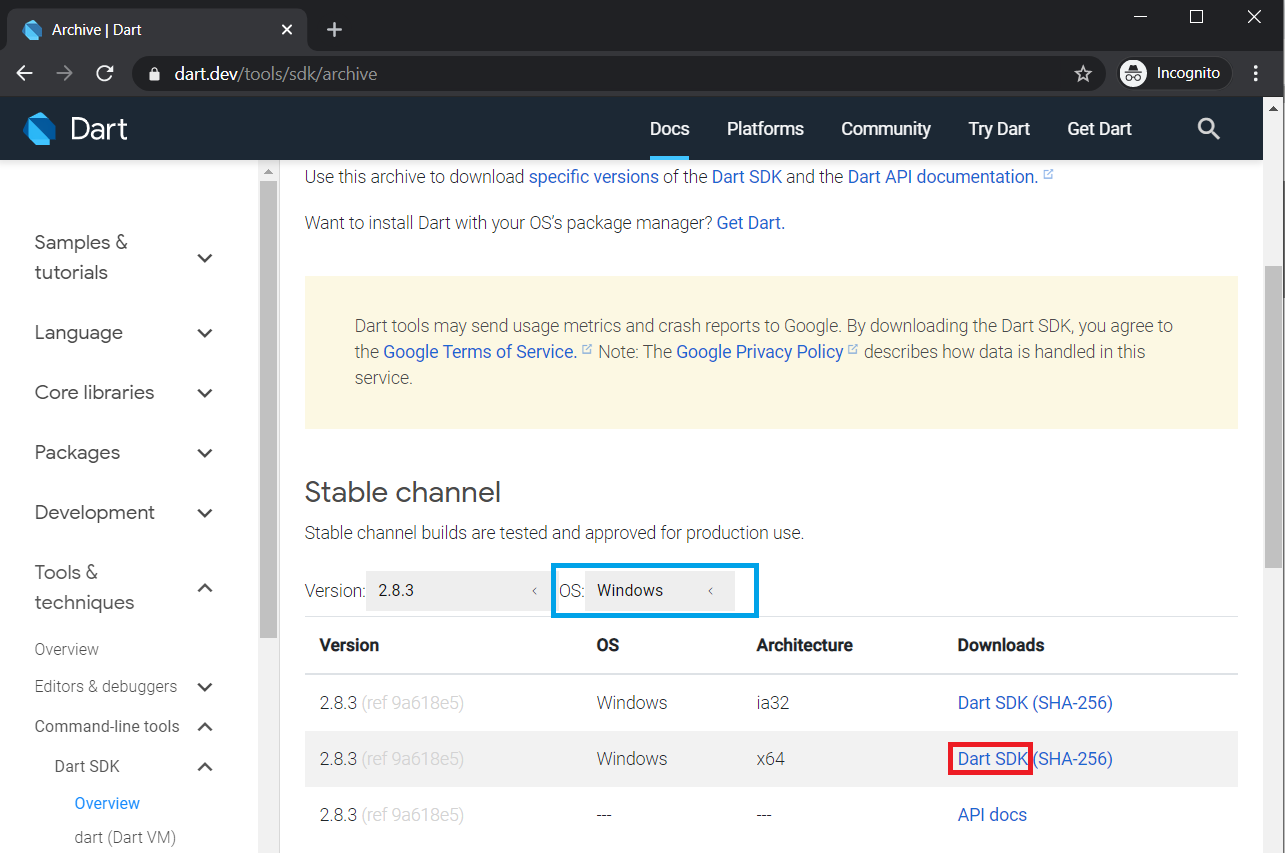Click the Incognito profile badge
Screen dimensions: 1285x853
pos(1172,72)
